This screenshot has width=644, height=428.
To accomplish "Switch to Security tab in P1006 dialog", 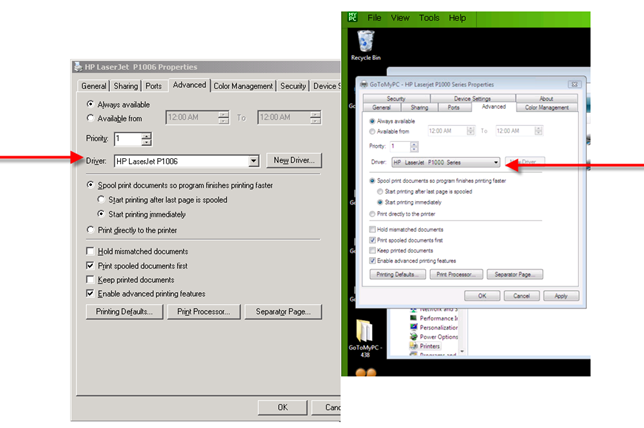I will point(293,86).
